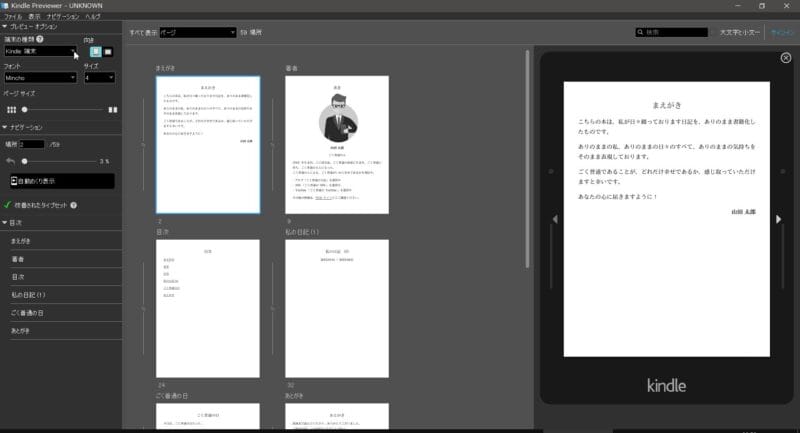Click the 3% progress value text
Viewport: 800px width, 433px height.
(104, 161)
